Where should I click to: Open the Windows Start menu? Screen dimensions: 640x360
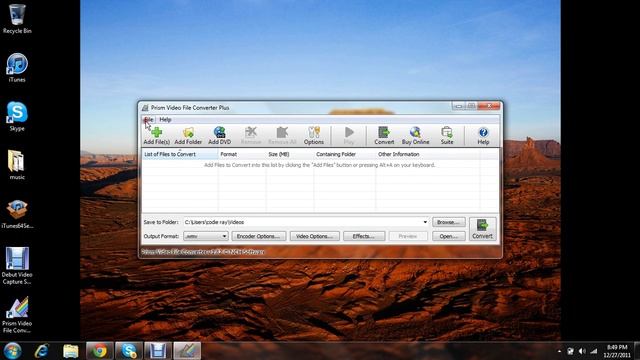point(12,351)
